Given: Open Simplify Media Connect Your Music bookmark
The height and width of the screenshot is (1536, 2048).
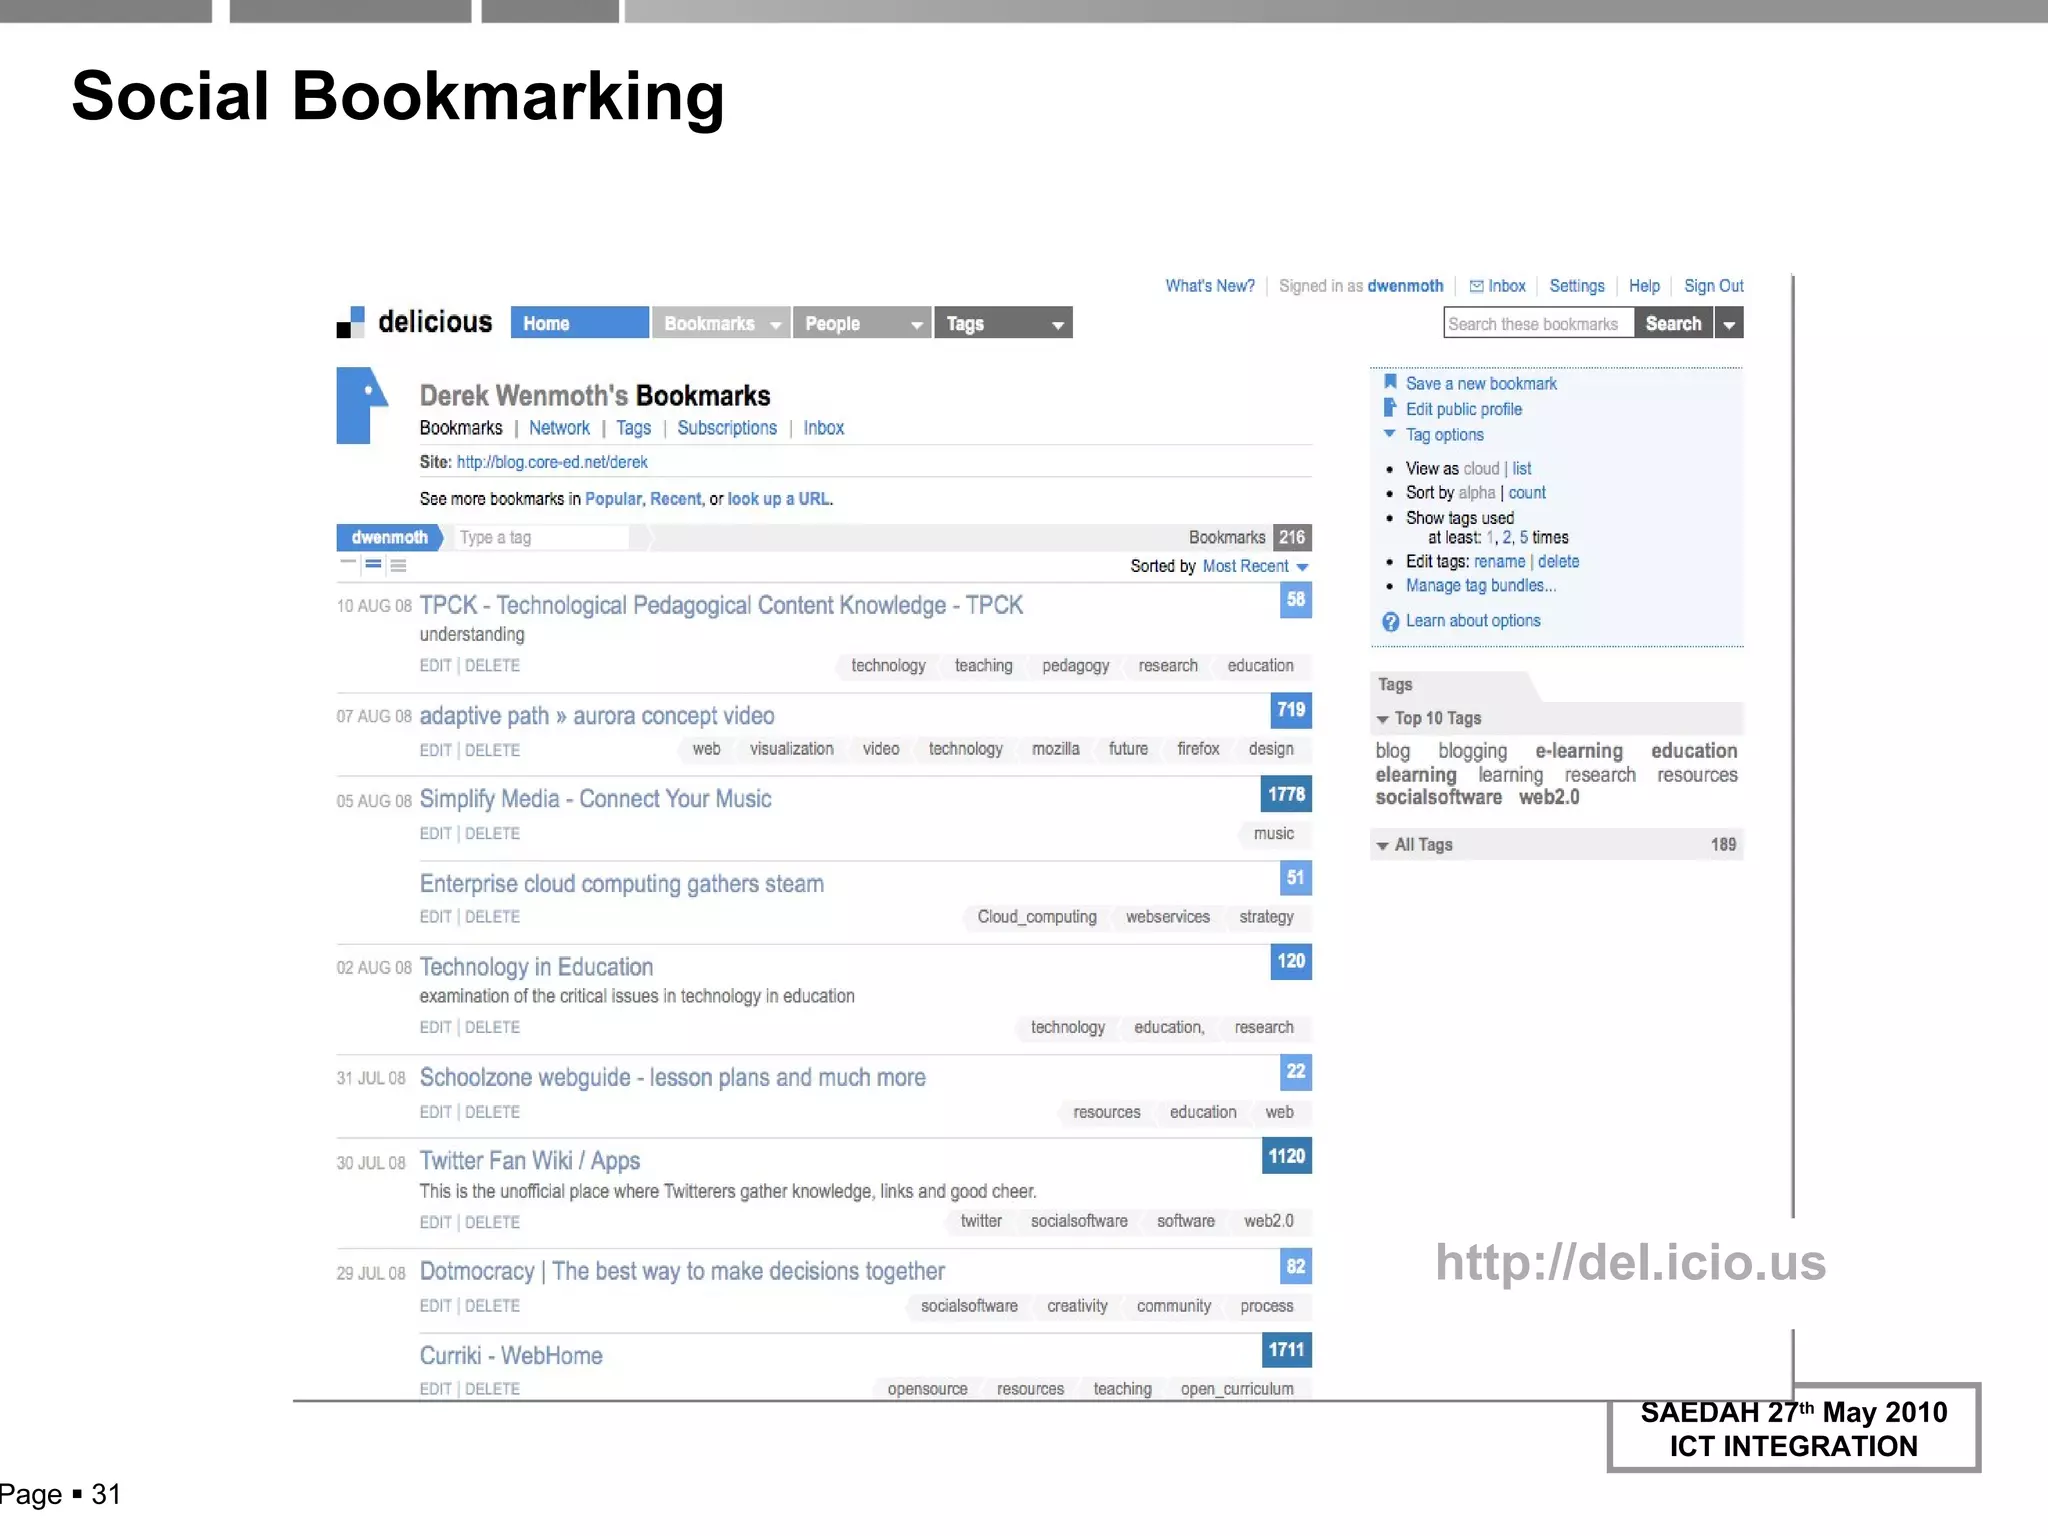Looking at the screenshot, I should point(595,799).
